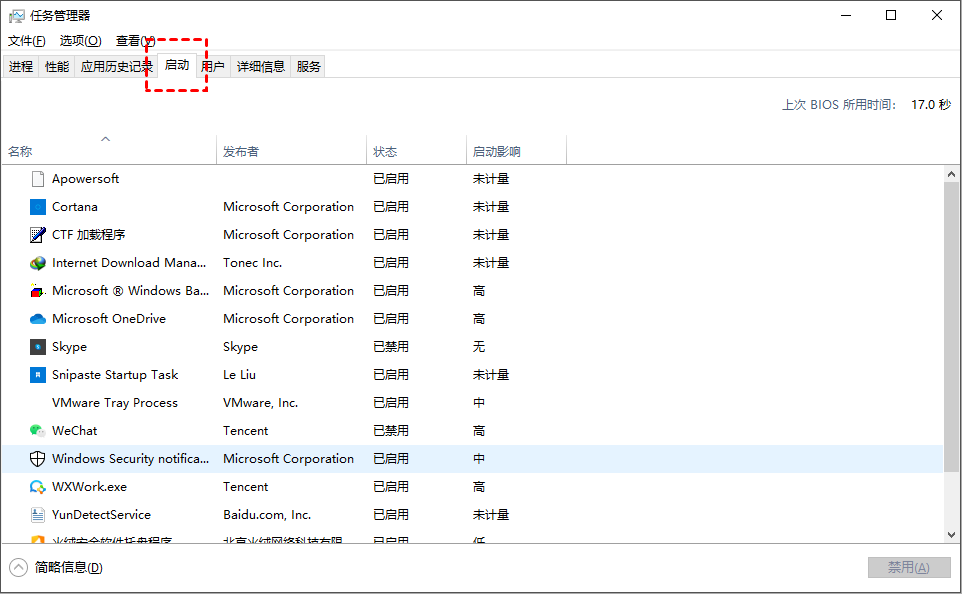Sort by the 名称 column header
This screenshot has width=962, height=594.
109,151
